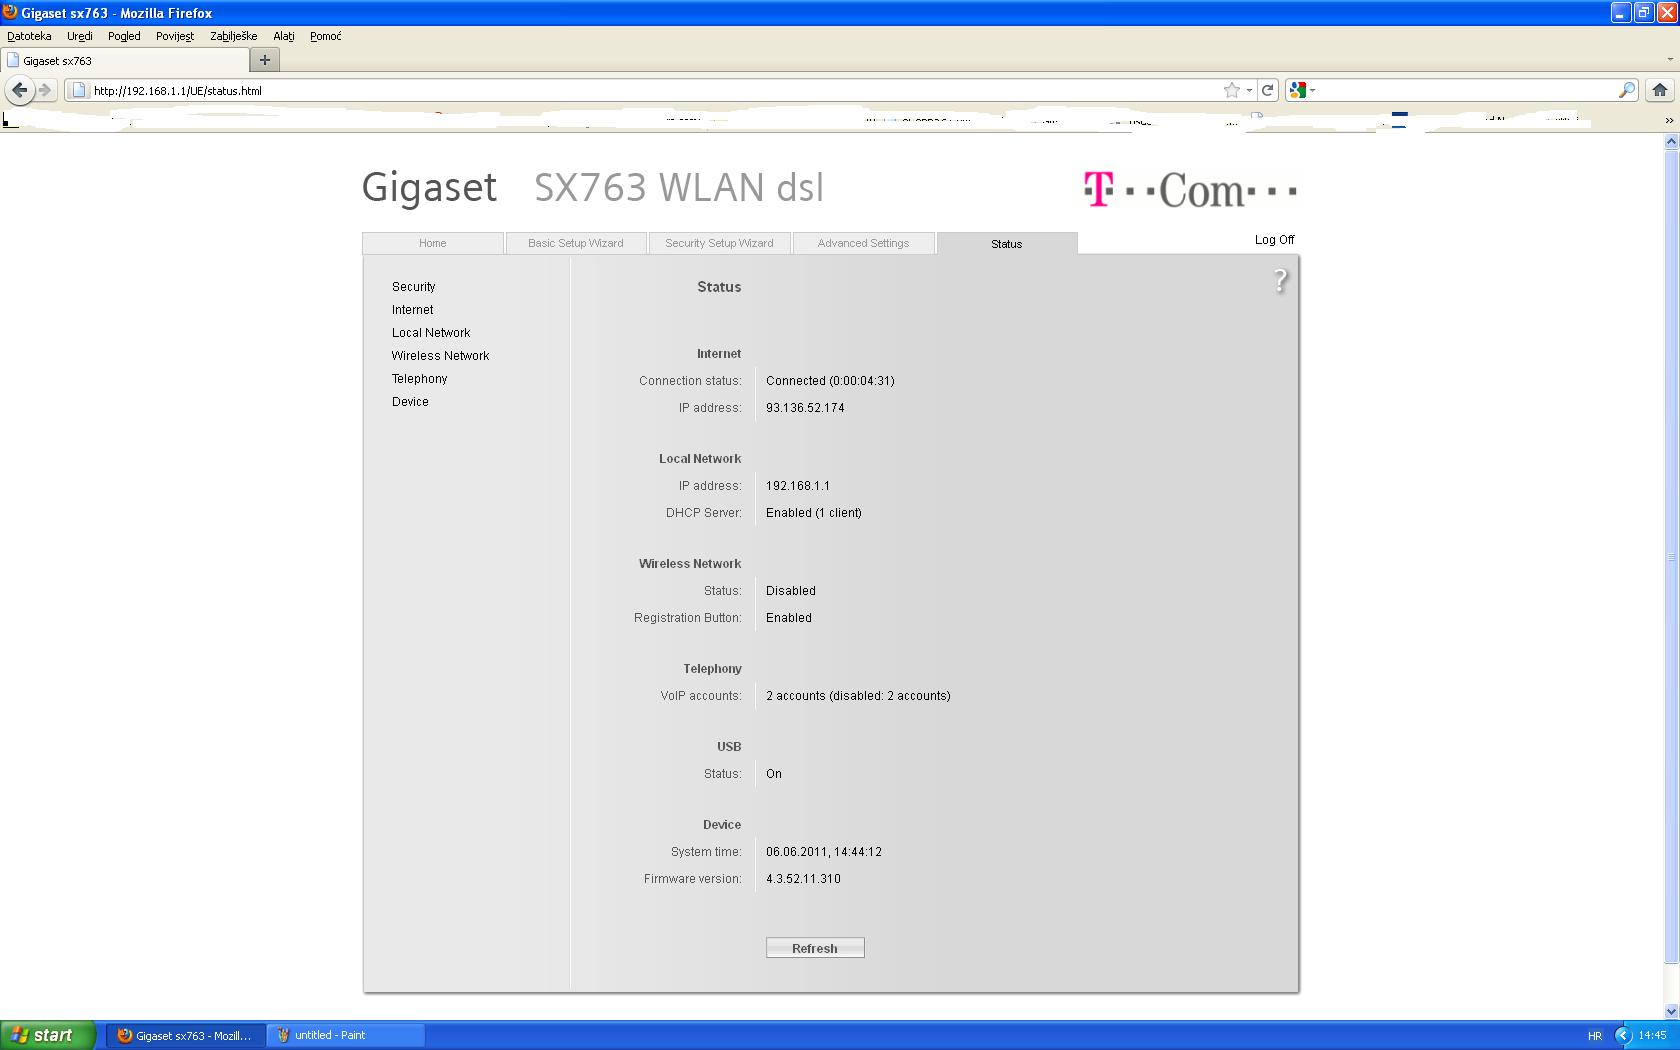Open the Basic Setup Wizard tab
Screen dimensions: 1680x1050
(x=576, y=243)
